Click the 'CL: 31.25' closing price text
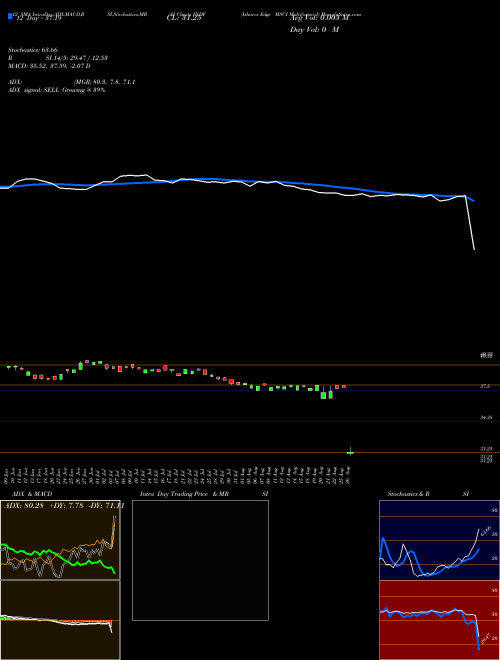Viewport: 500px width, 660px height. click(184, 19)
